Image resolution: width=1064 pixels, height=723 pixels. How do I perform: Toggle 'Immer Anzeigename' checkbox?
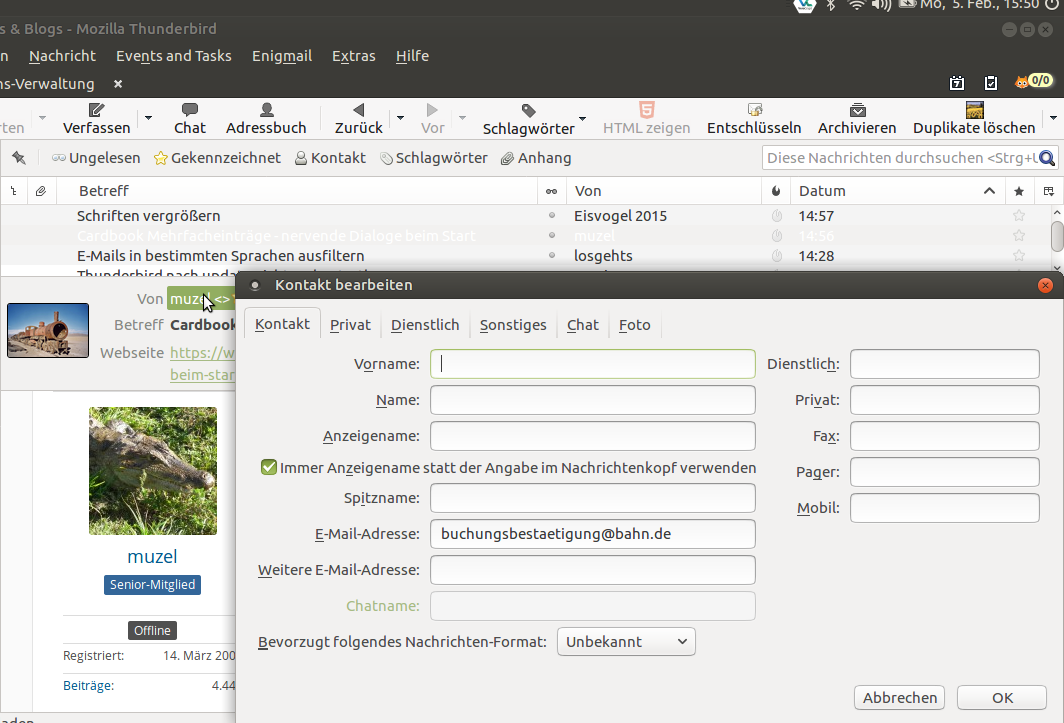[269, 467]
